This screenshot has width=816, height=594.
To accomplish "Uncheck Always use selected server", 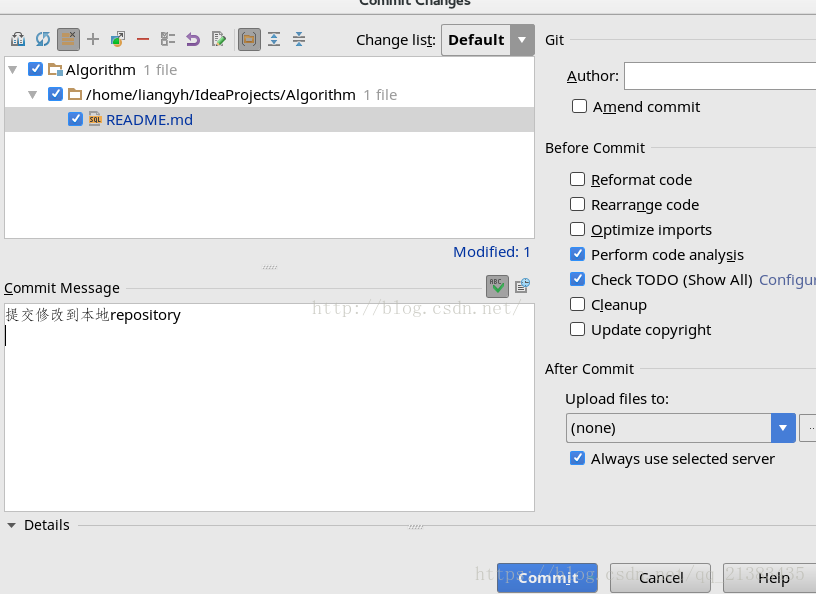I will [577, 458].
